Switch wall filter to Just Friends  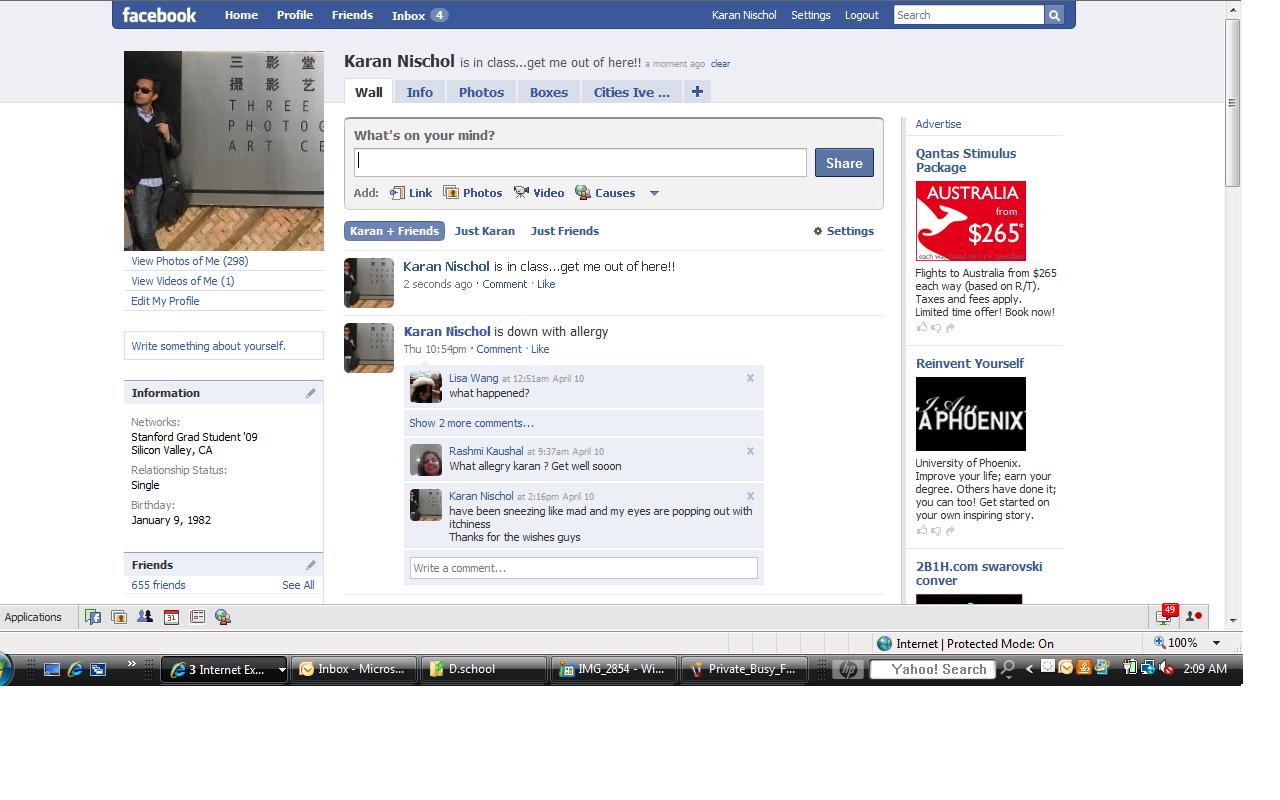(564, 231)
